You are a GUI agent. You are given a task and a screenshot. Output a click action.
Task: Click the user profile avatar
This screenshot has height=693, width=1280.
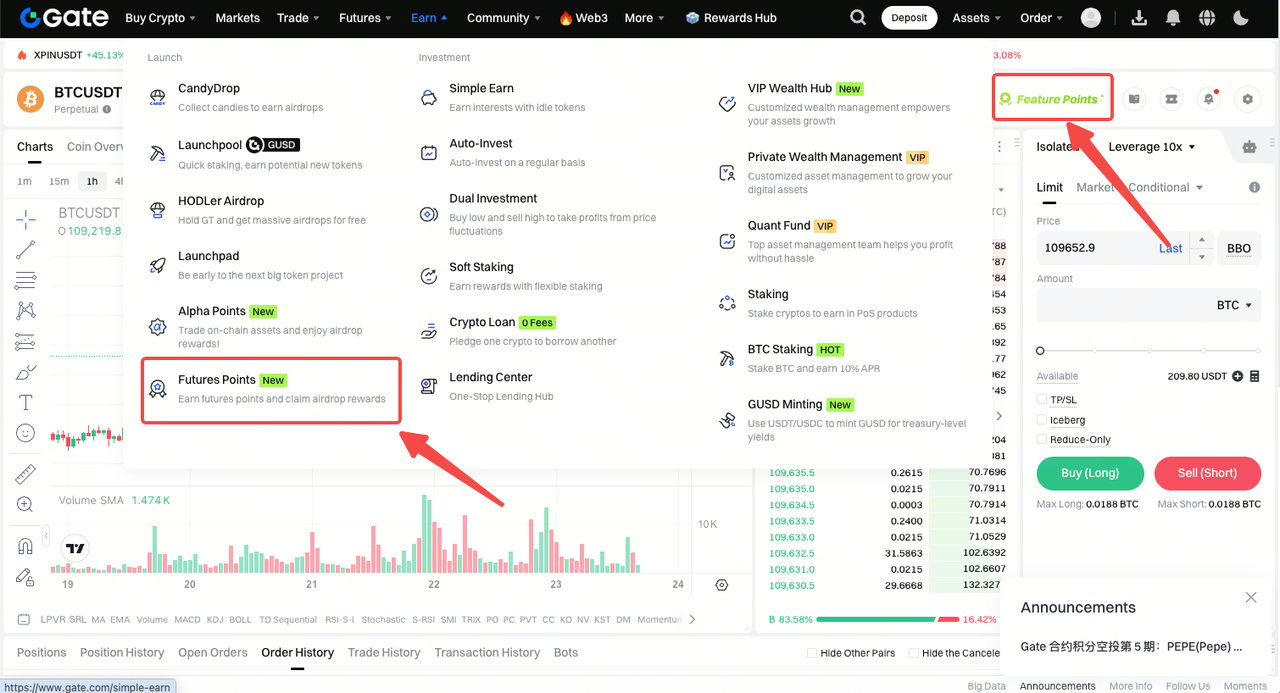coord(1091,18)
